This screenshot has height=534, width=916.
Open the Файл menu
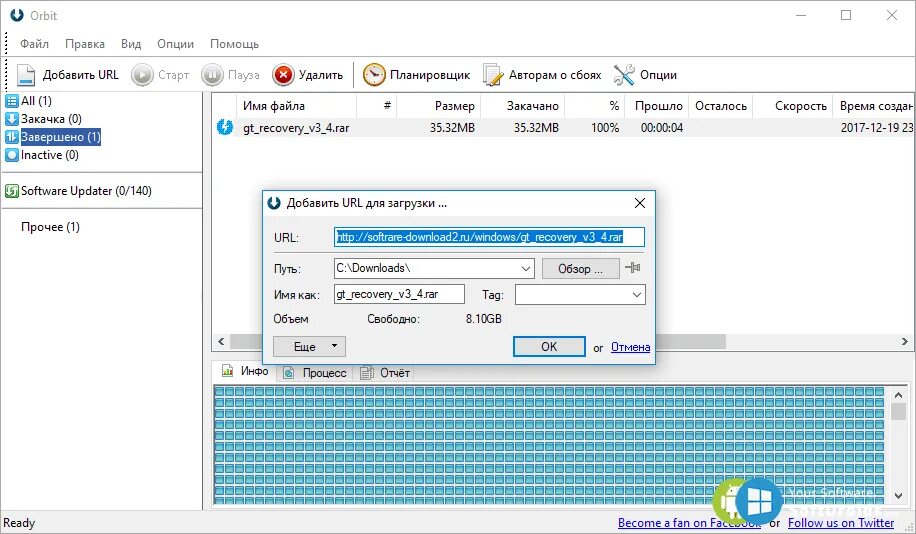[34, 44]
